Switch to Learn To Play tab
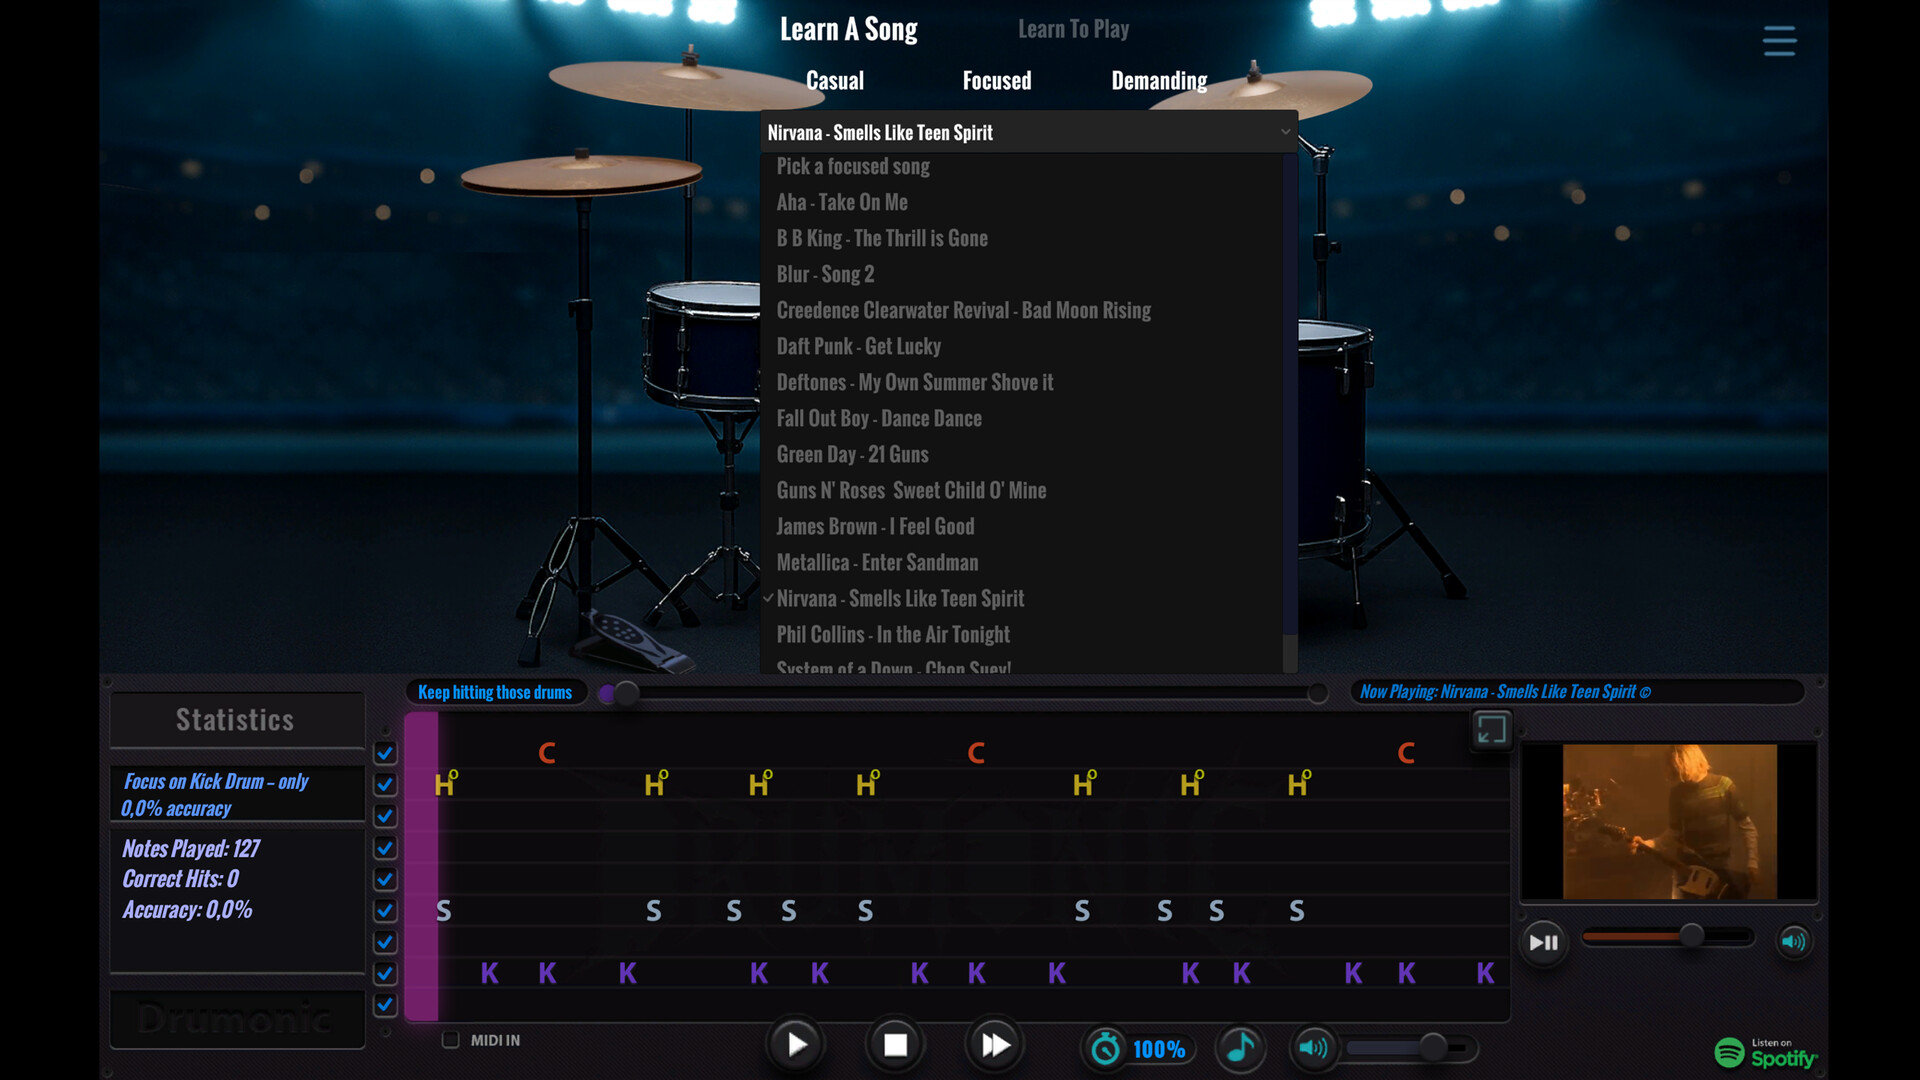Screen dimensions: 1920x1080 tap(1073, 29)
